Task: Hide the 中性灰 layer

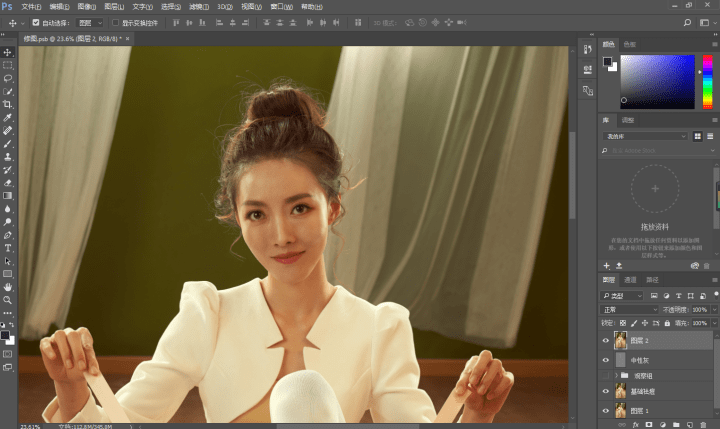Action: point(606,360)
